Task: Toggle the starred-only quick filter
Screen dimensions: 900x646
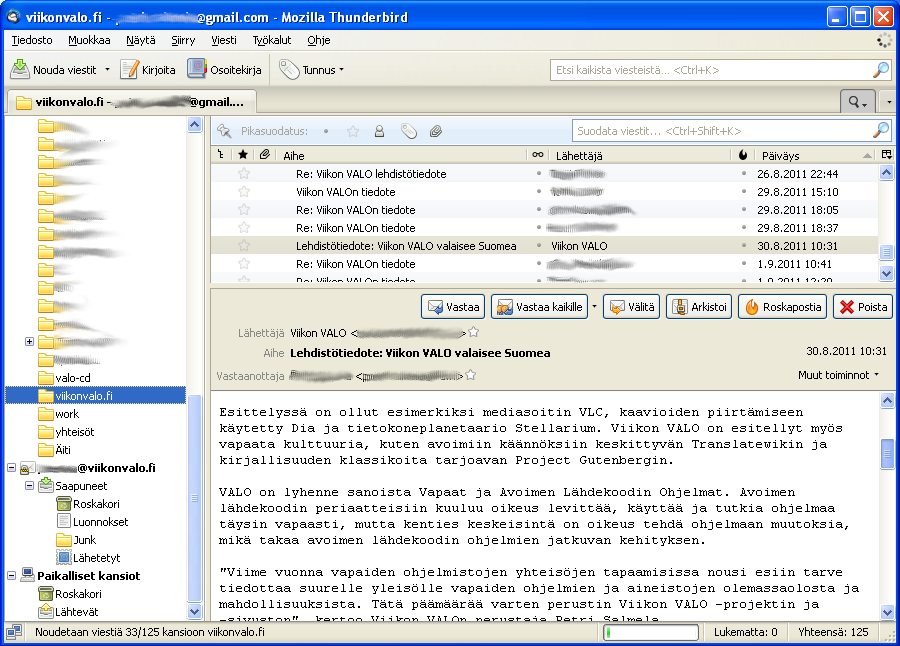Action: (352, 131)
